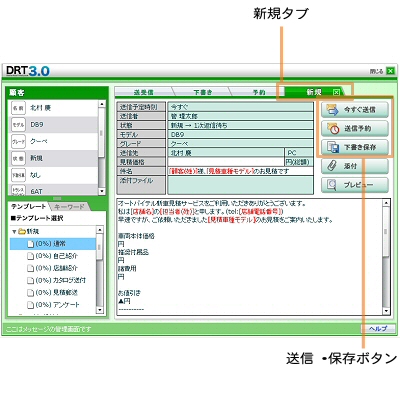The height and width of the screenshot is (400, 400).
Task: Select the テンプレート tab
Action: pos(29,207)
